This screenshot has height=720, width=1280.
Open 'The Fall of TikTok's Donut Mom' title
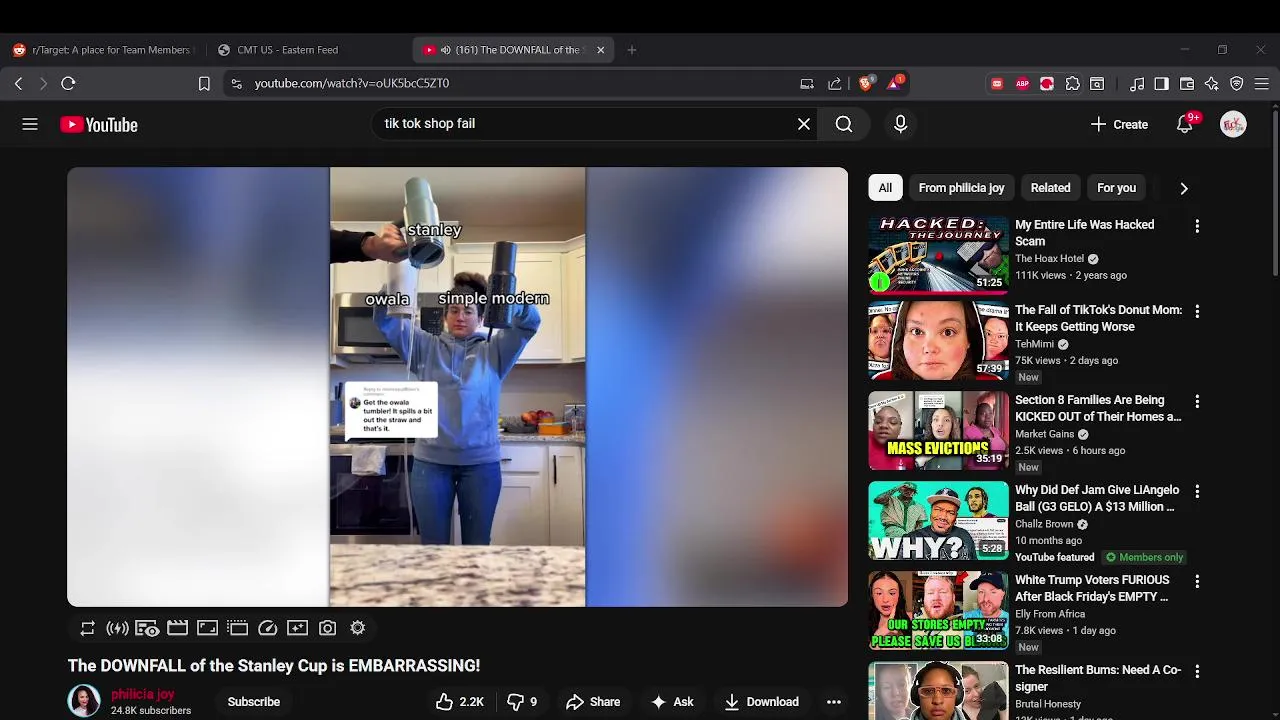click(x=1098, y=318)
